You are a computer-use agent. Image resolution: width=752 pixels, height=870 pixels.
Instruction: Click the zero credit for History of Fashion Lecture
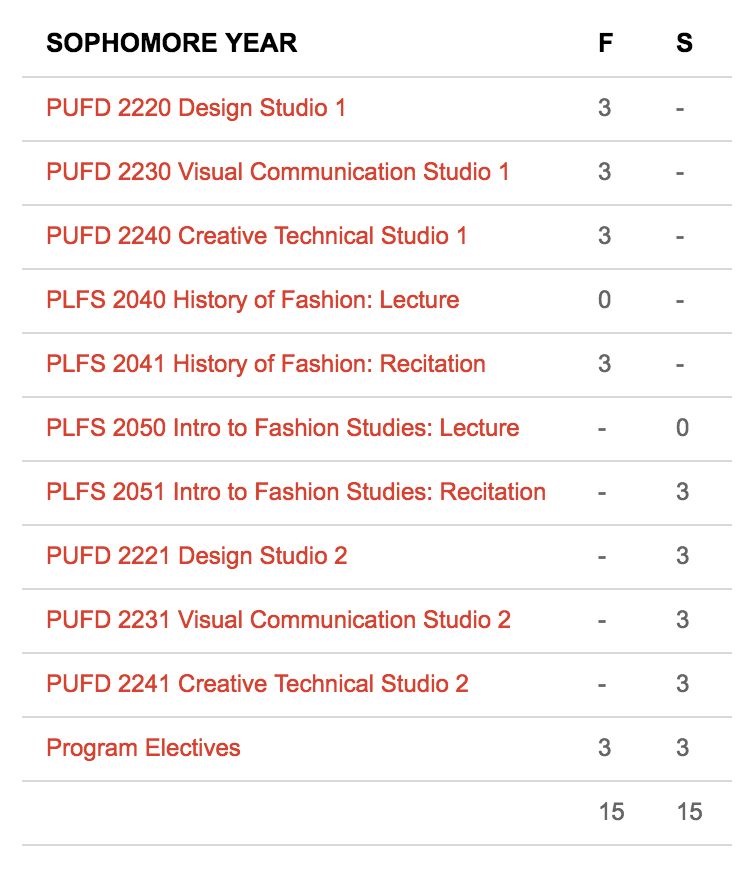coord(604,300)
